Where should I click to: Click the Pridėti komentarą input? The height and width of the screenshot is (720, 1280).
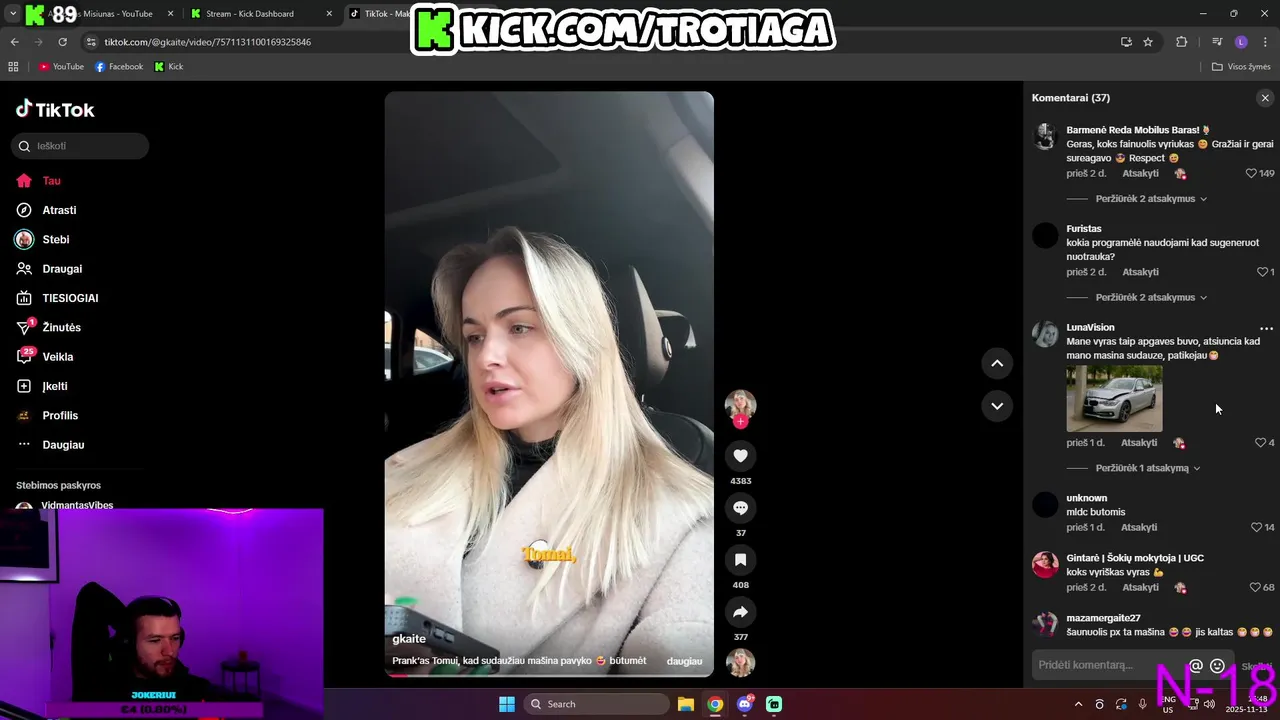point(1108,666)
